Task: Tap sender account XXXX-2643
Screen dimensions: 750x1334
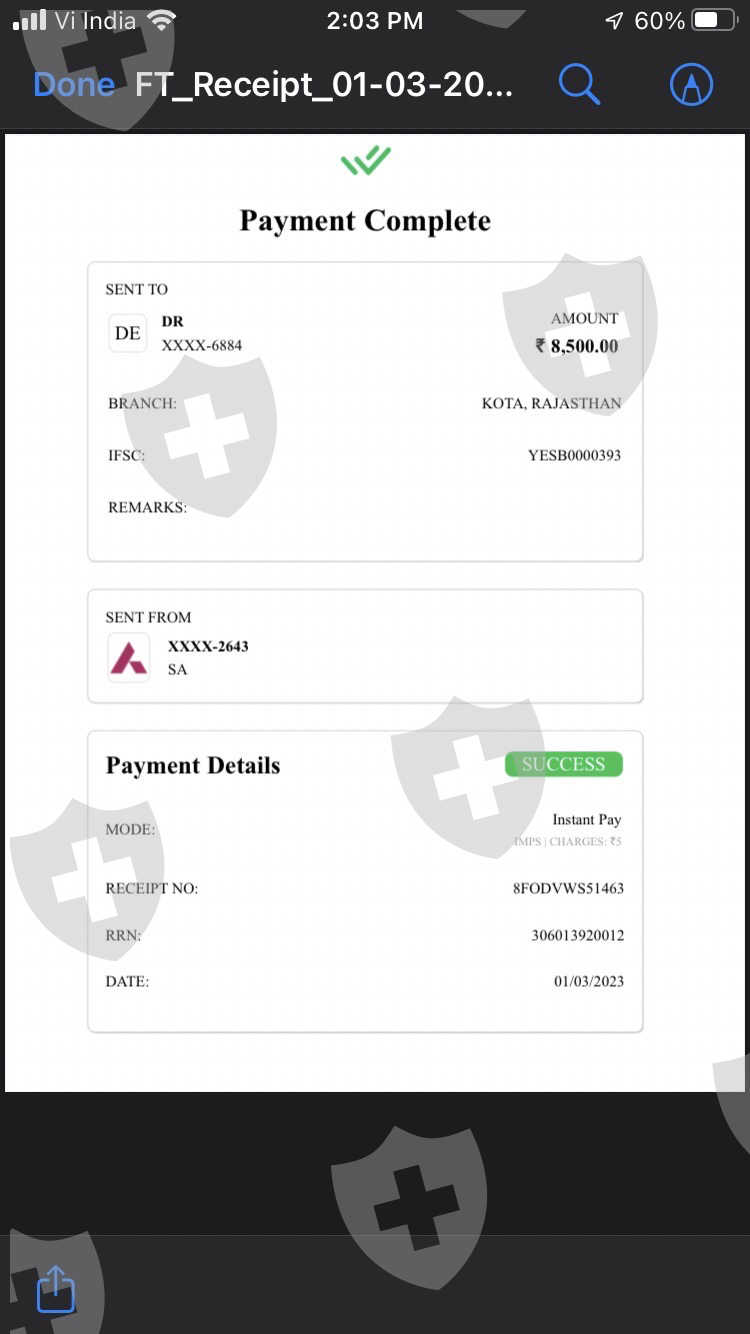Action: [x=208, y=646]
